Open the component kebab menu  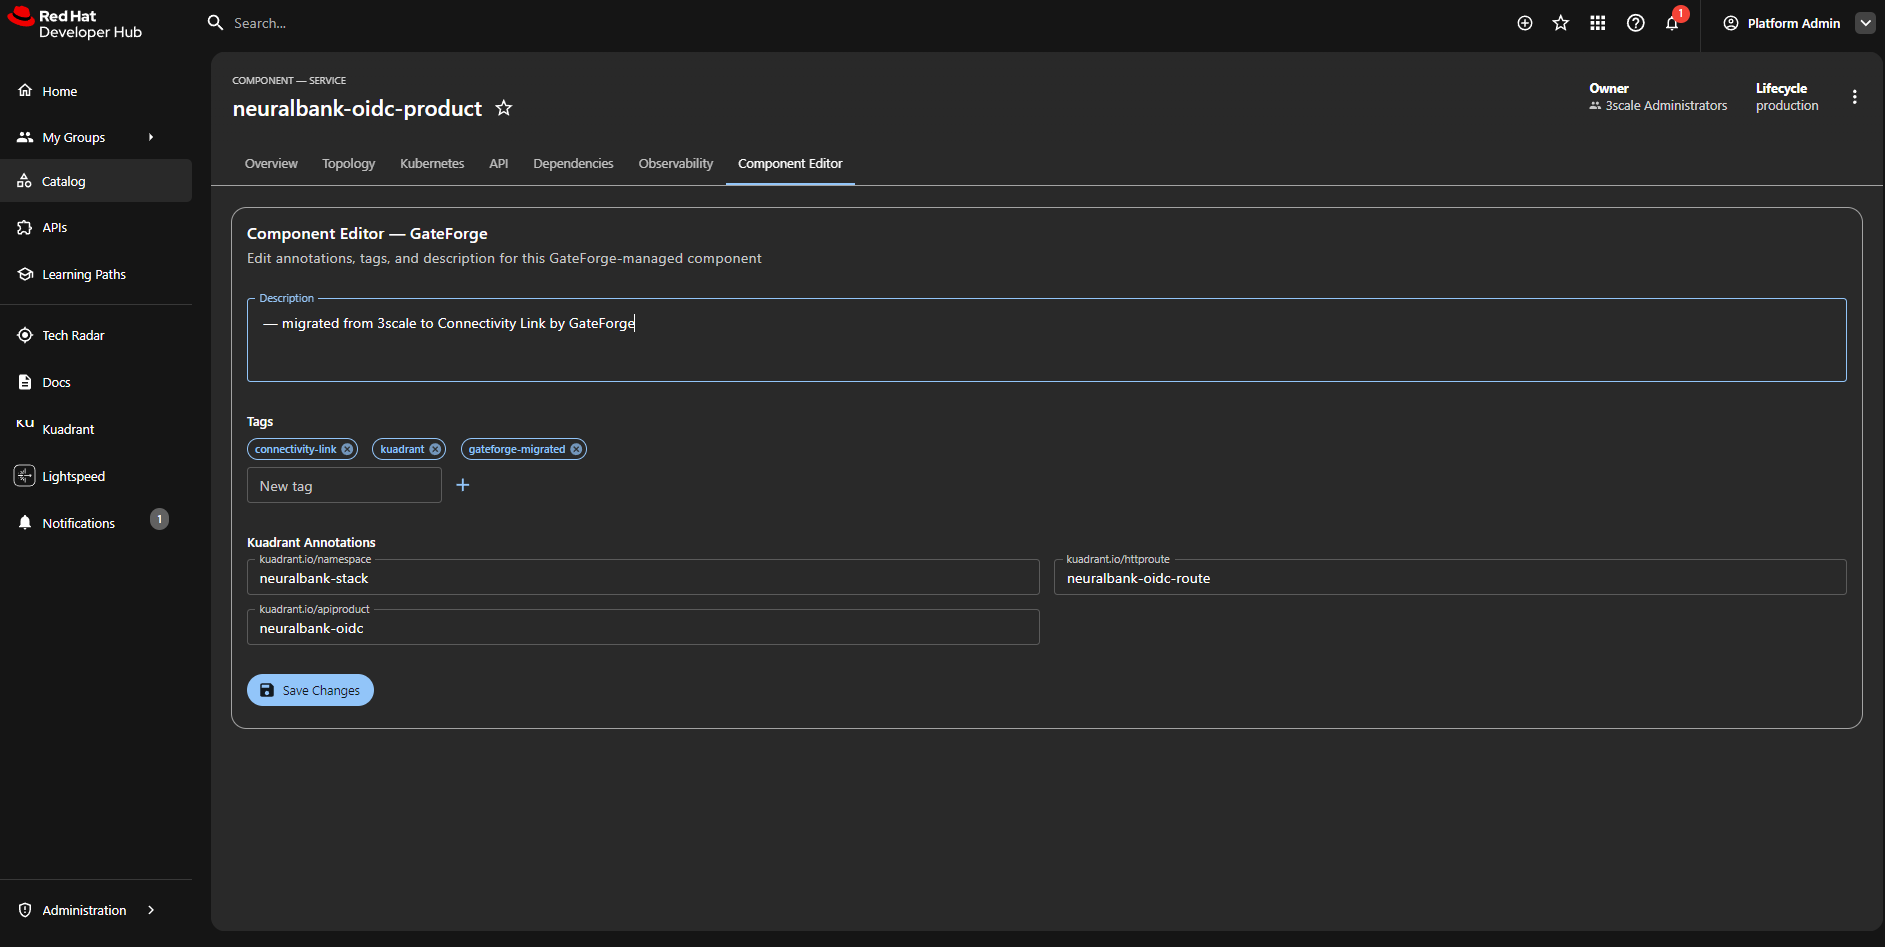click(x=1855, y=97)
